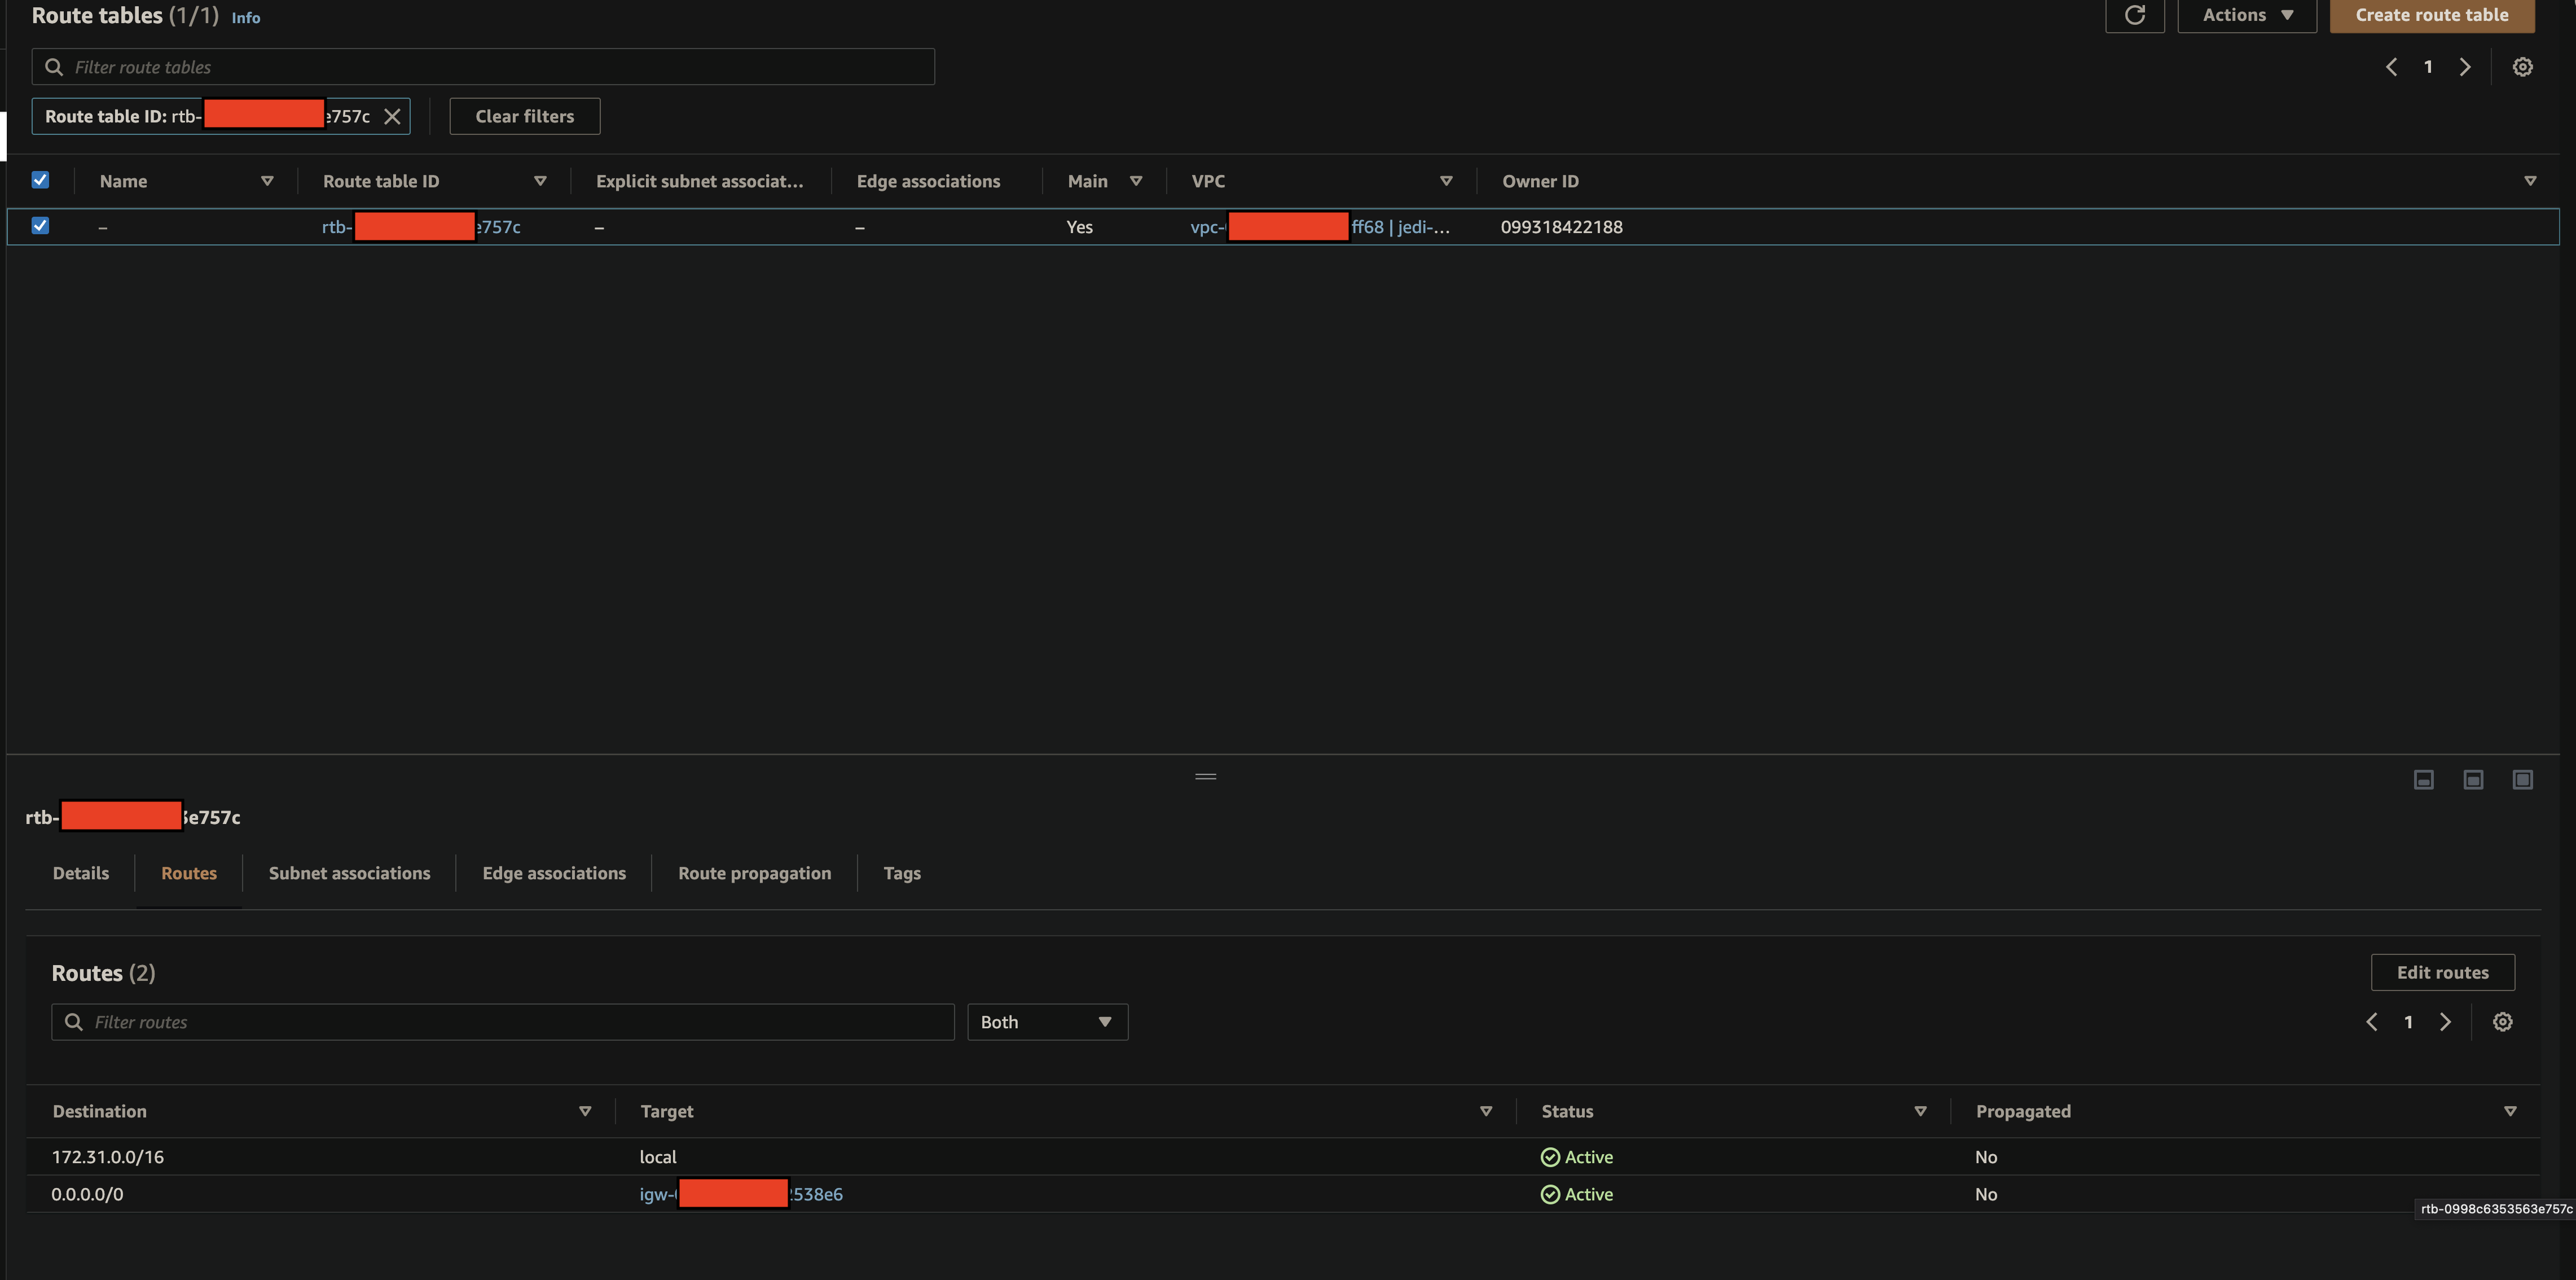Screen dimensions: 2576x1280
Task: Switch to the Details tab
Action: click(81, 873)
